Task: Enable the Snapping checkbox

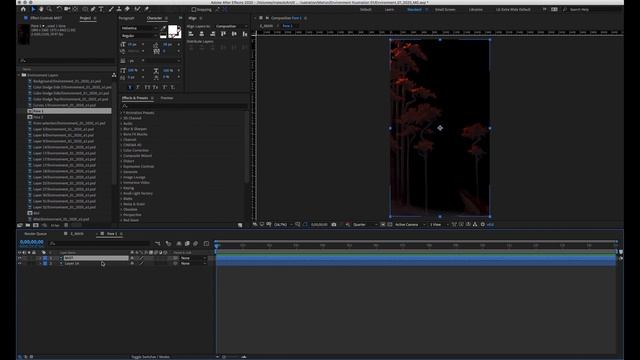Action: (x=194, y=9)
